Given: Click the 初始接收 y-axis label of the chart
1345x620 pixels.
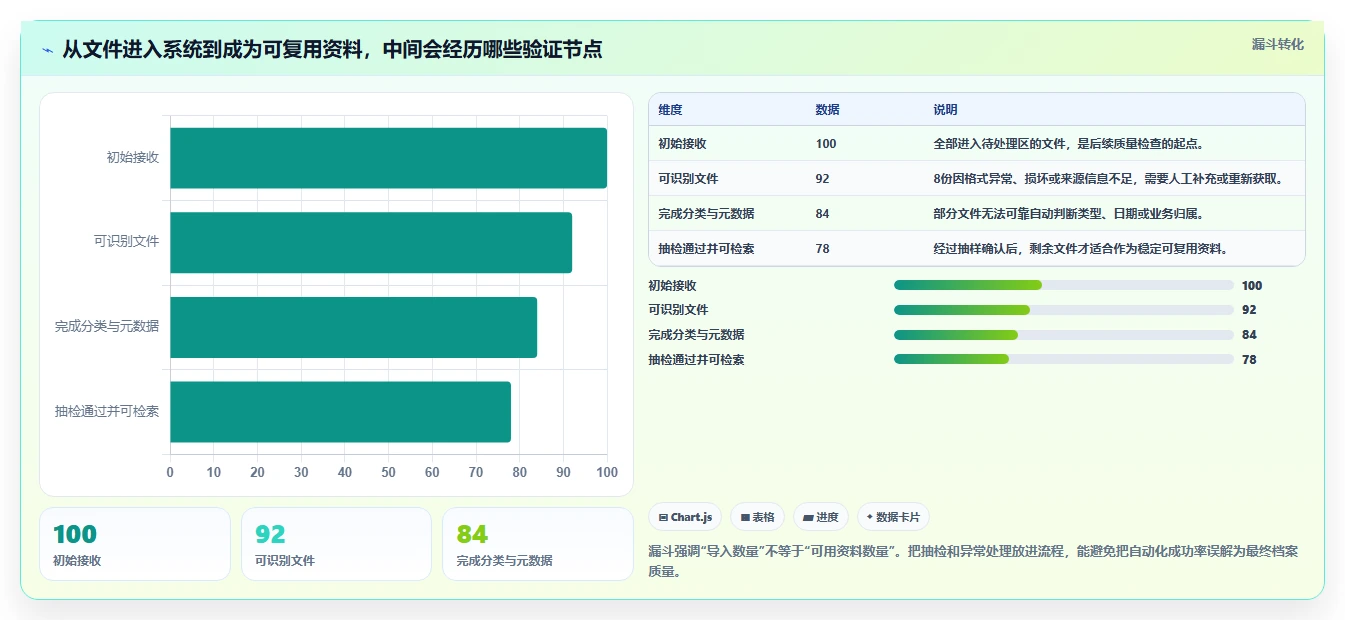Looking at the screenshot, I should 133,158.
